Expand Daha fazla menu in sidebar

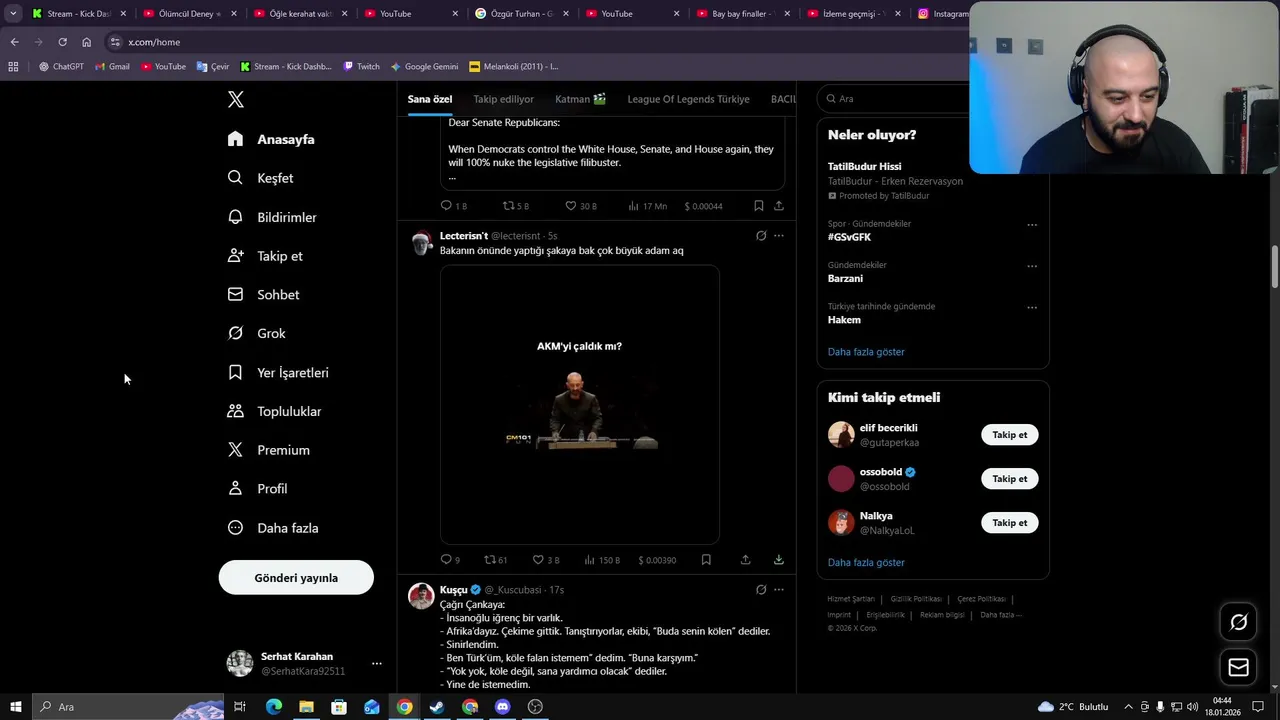[272, 528]
